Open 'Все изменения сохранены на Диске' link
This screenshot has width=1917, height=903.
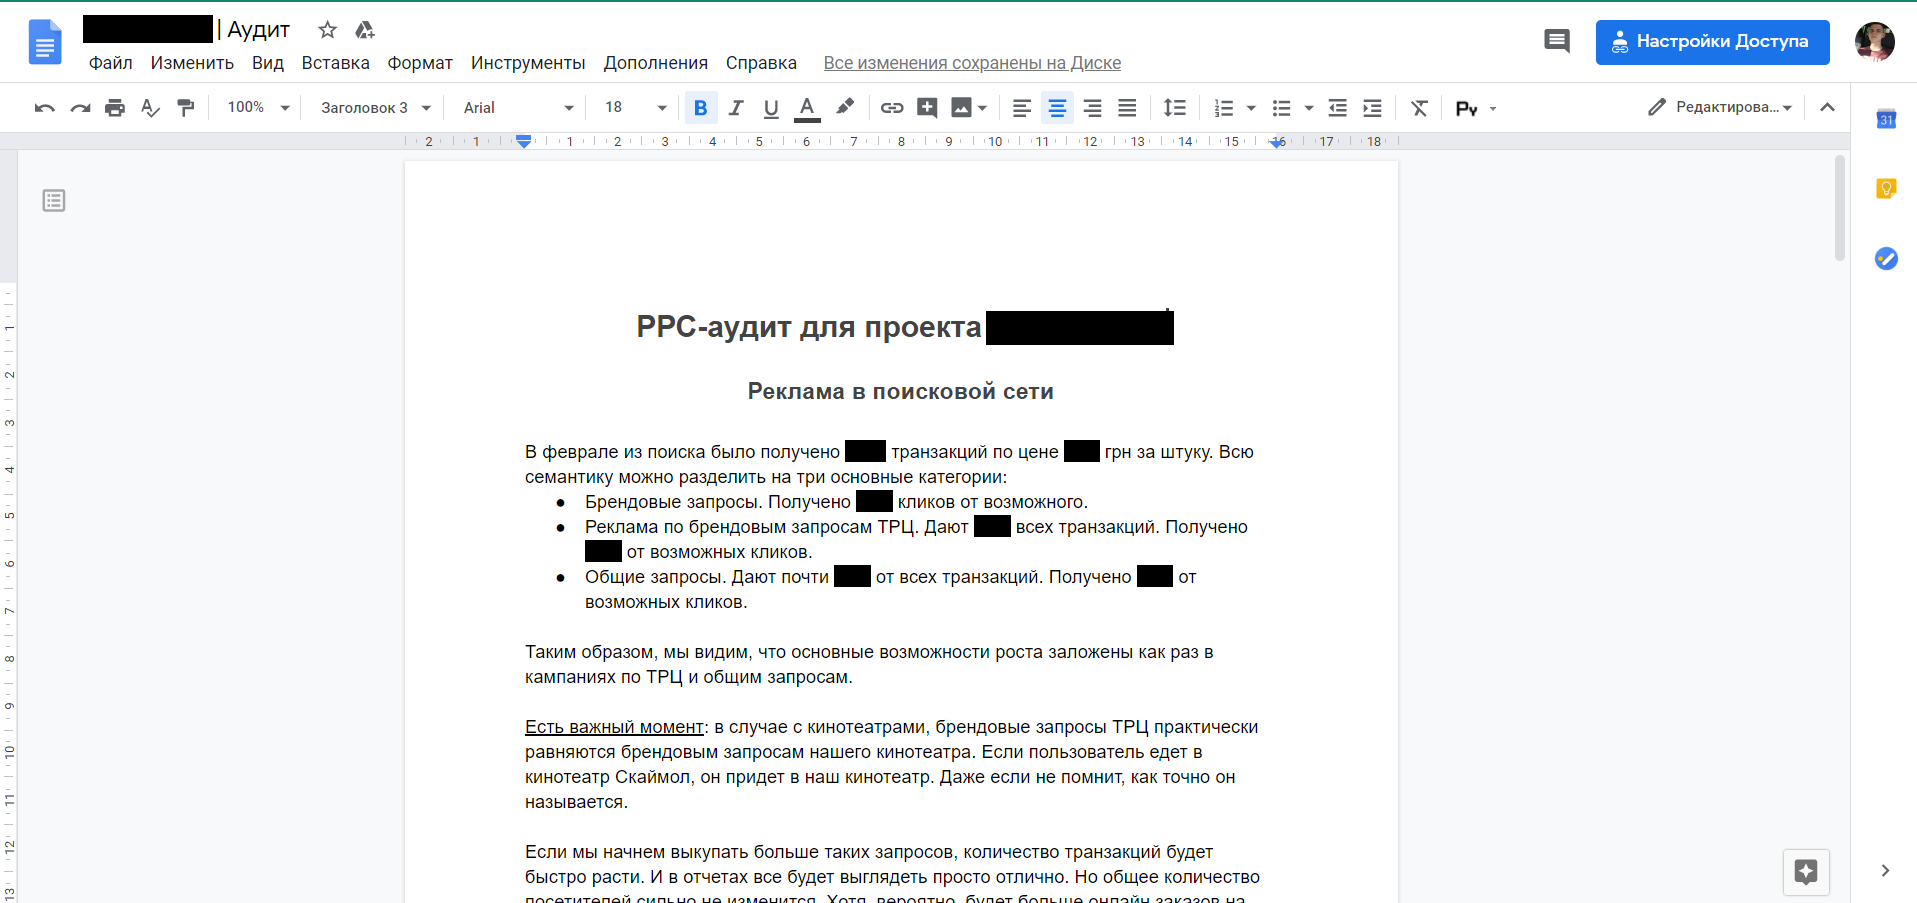(x=972, y=63)
